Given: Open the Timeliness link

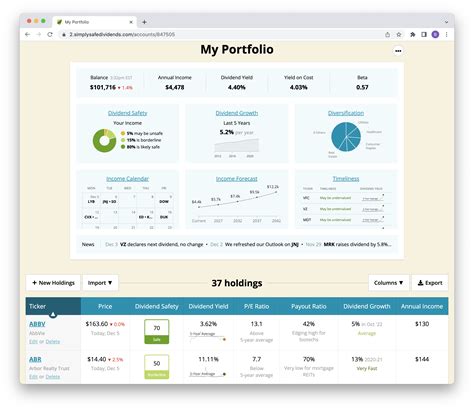Looking at the screenshot, I should pos(346,179).
